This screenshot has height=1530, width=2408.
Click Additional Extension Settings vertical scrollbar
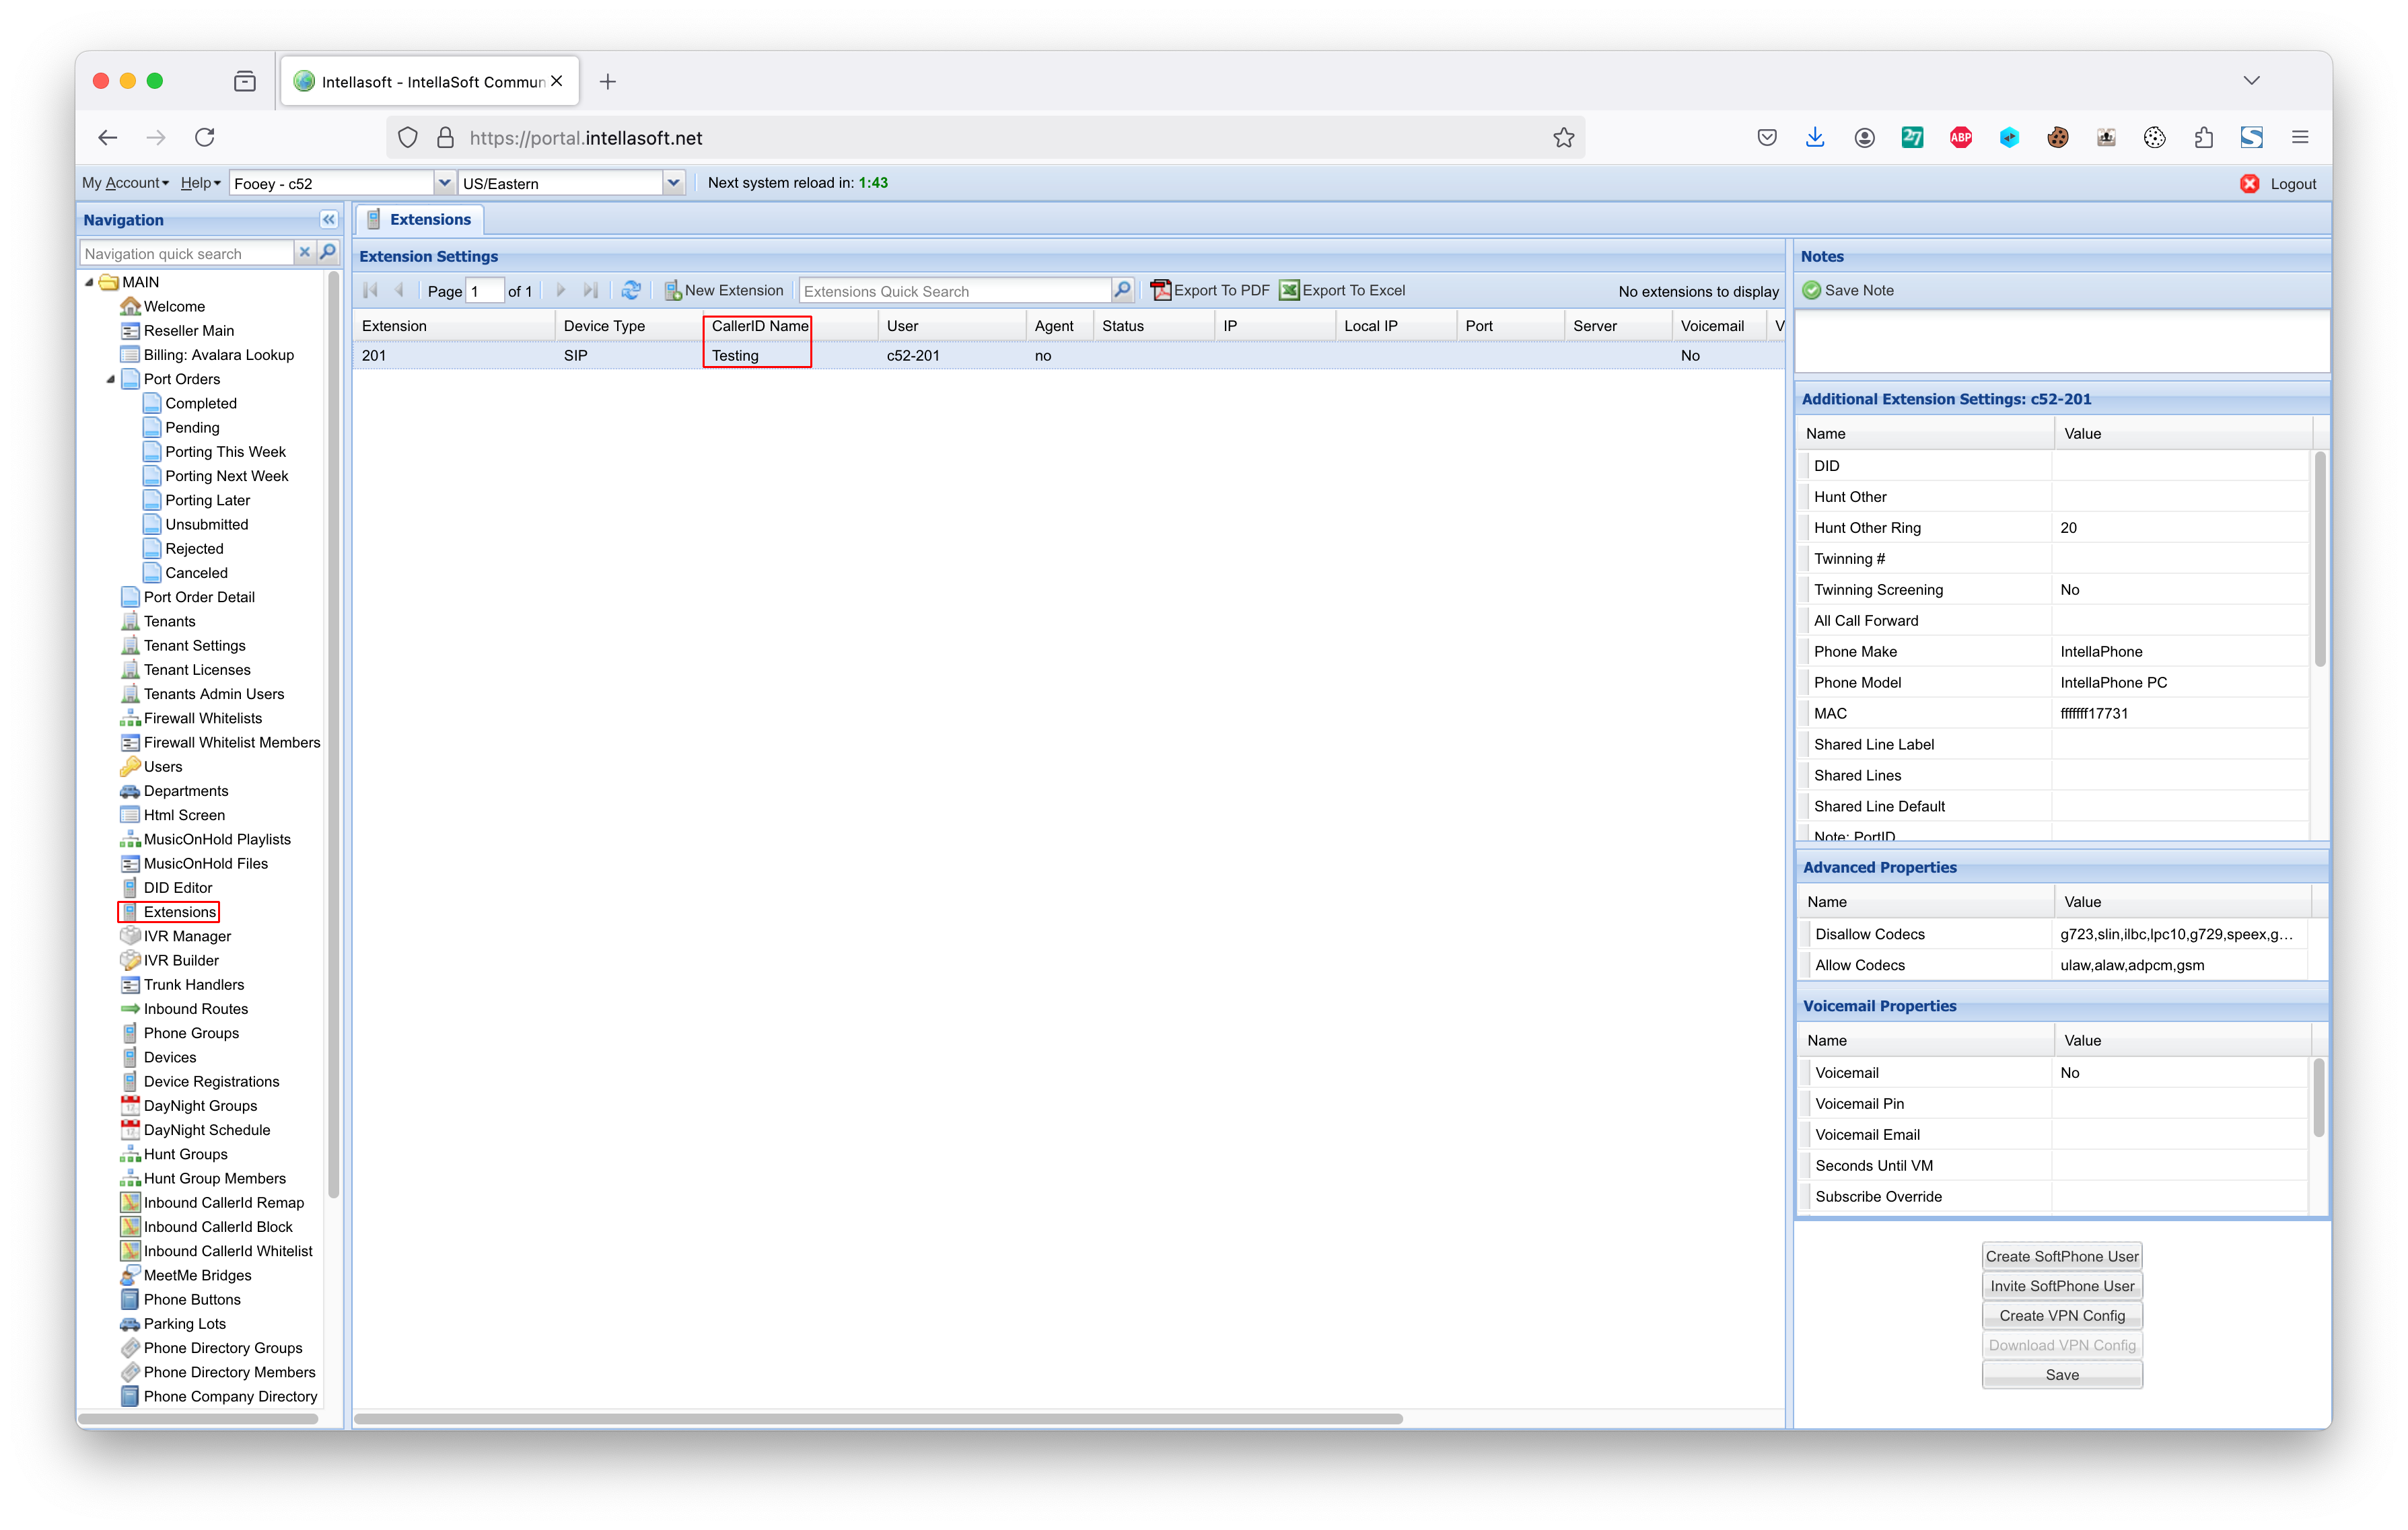[x=2319, y=558]
